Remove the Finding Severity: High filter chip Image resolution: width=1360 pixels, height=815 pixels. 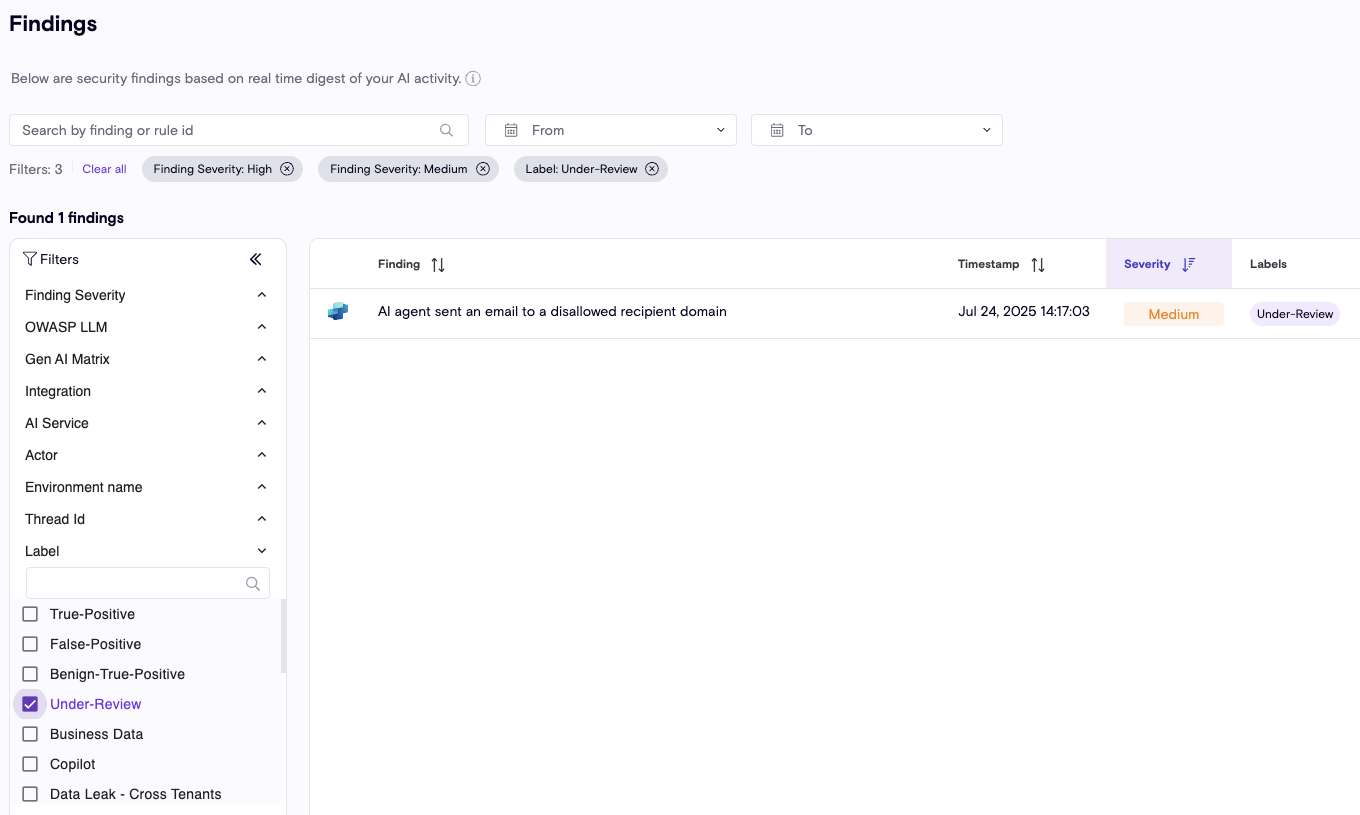287,169
